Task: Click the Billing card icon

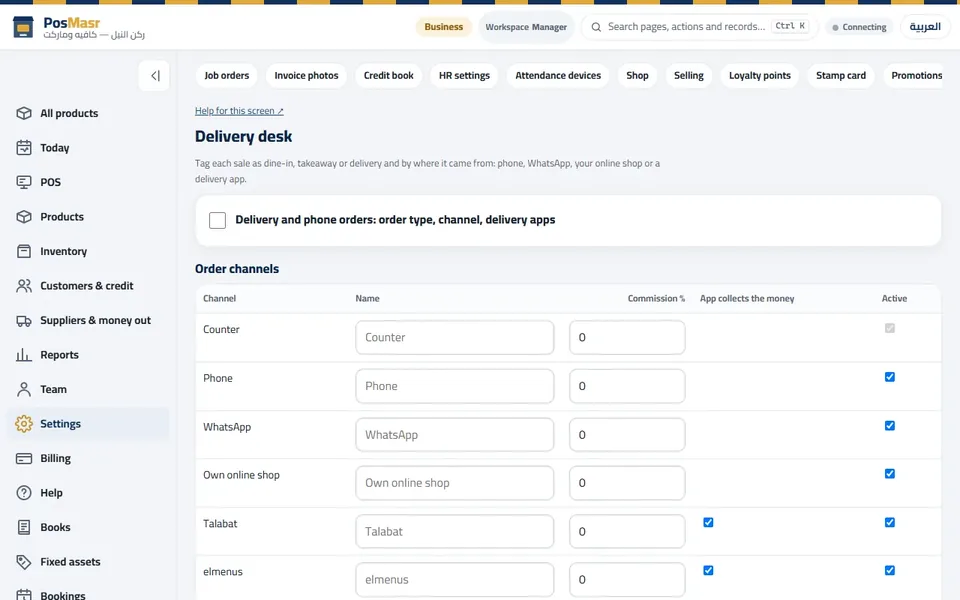Action: click(24, 459)
